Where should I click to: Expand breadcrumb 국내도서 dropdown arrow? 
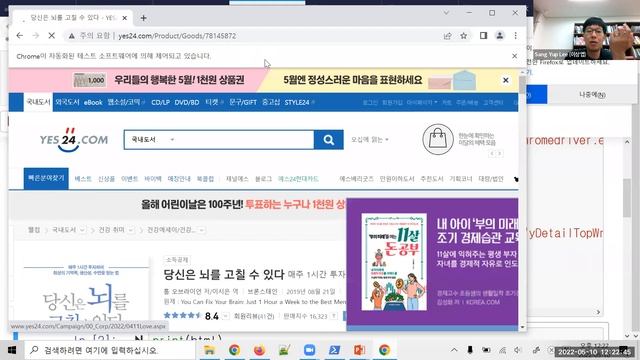pyautogui.click(x=82, y=230)
